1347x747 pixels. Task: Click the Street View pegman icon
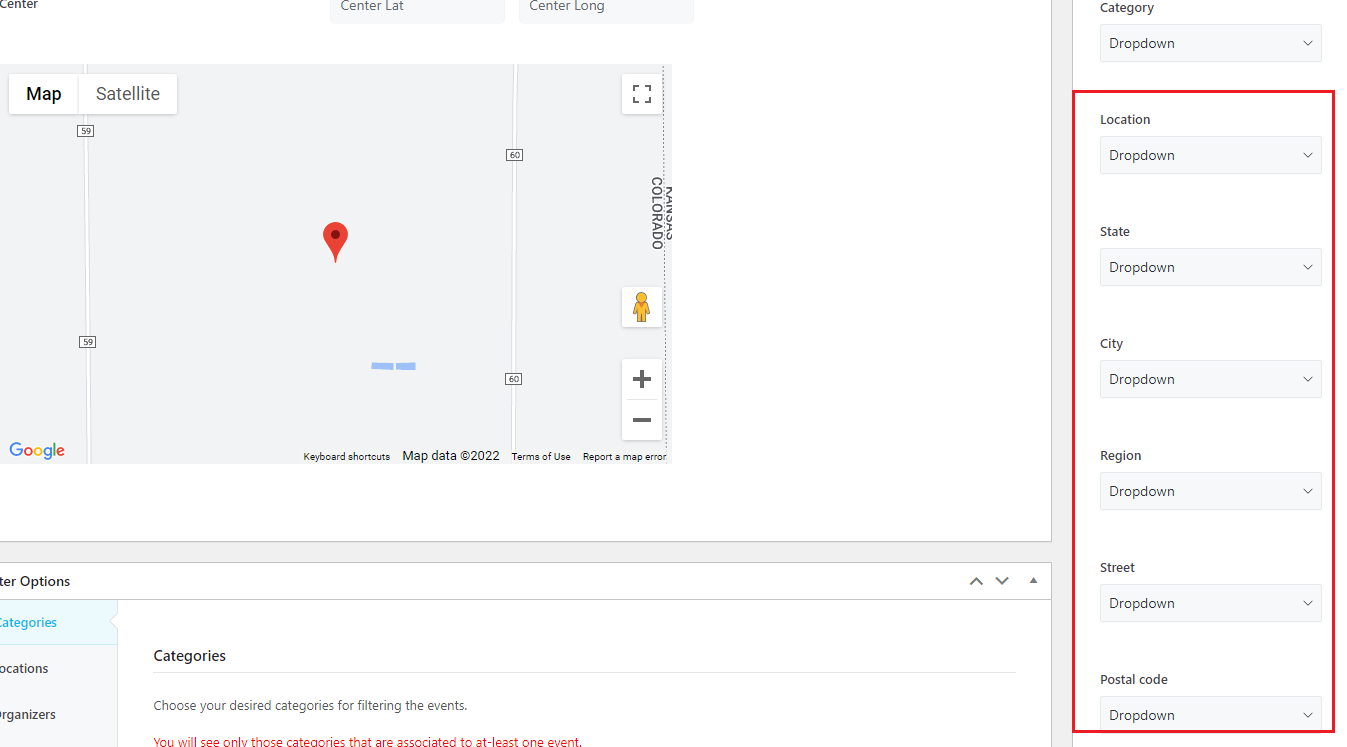click(642, 307)
